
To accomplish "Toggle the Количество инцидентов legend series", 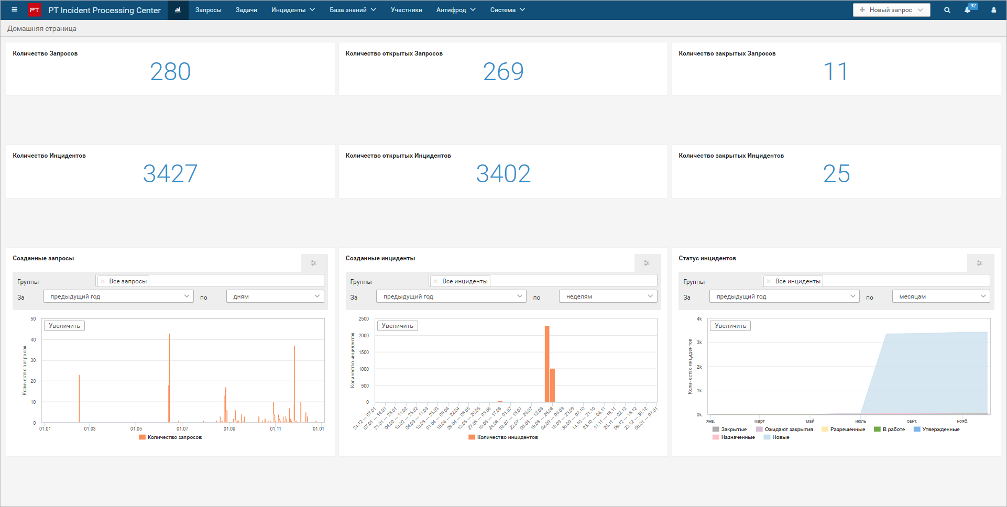I will point(504,437).
